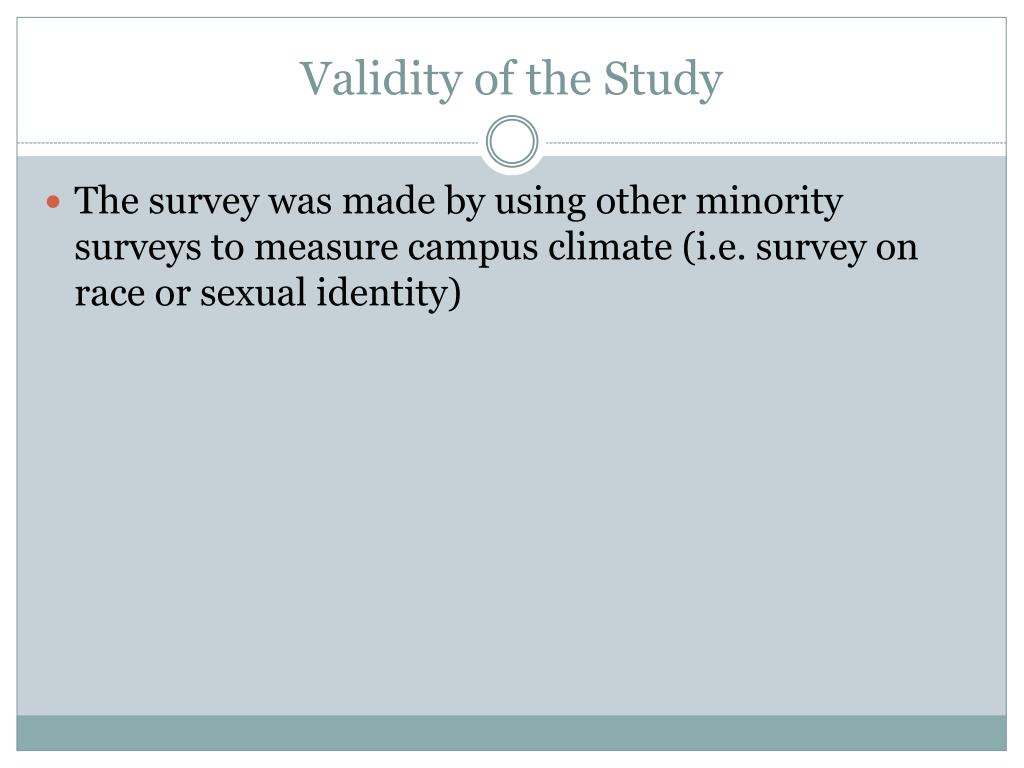Click the word 'sexual' in the third line
Image resolution: width=1024 pixels, height=768 pixels.
click(253, 293)
